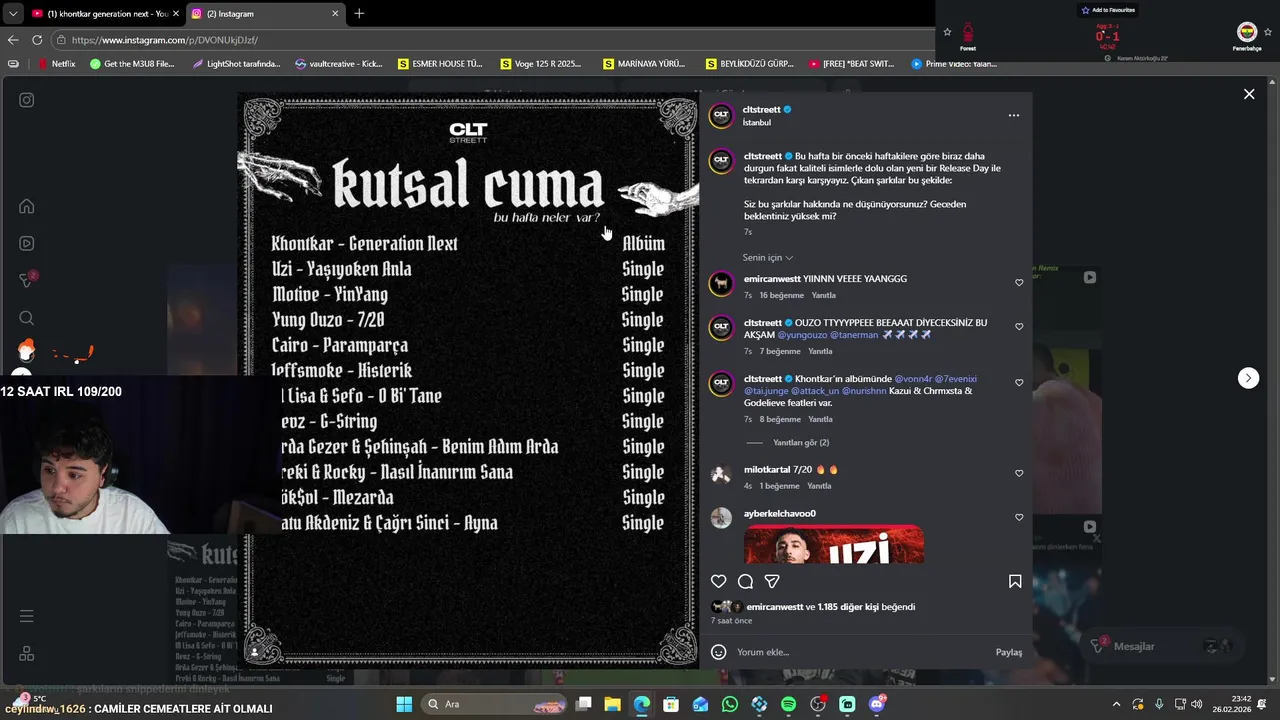Open File Explorer from the taskbar

pos(612,704)
